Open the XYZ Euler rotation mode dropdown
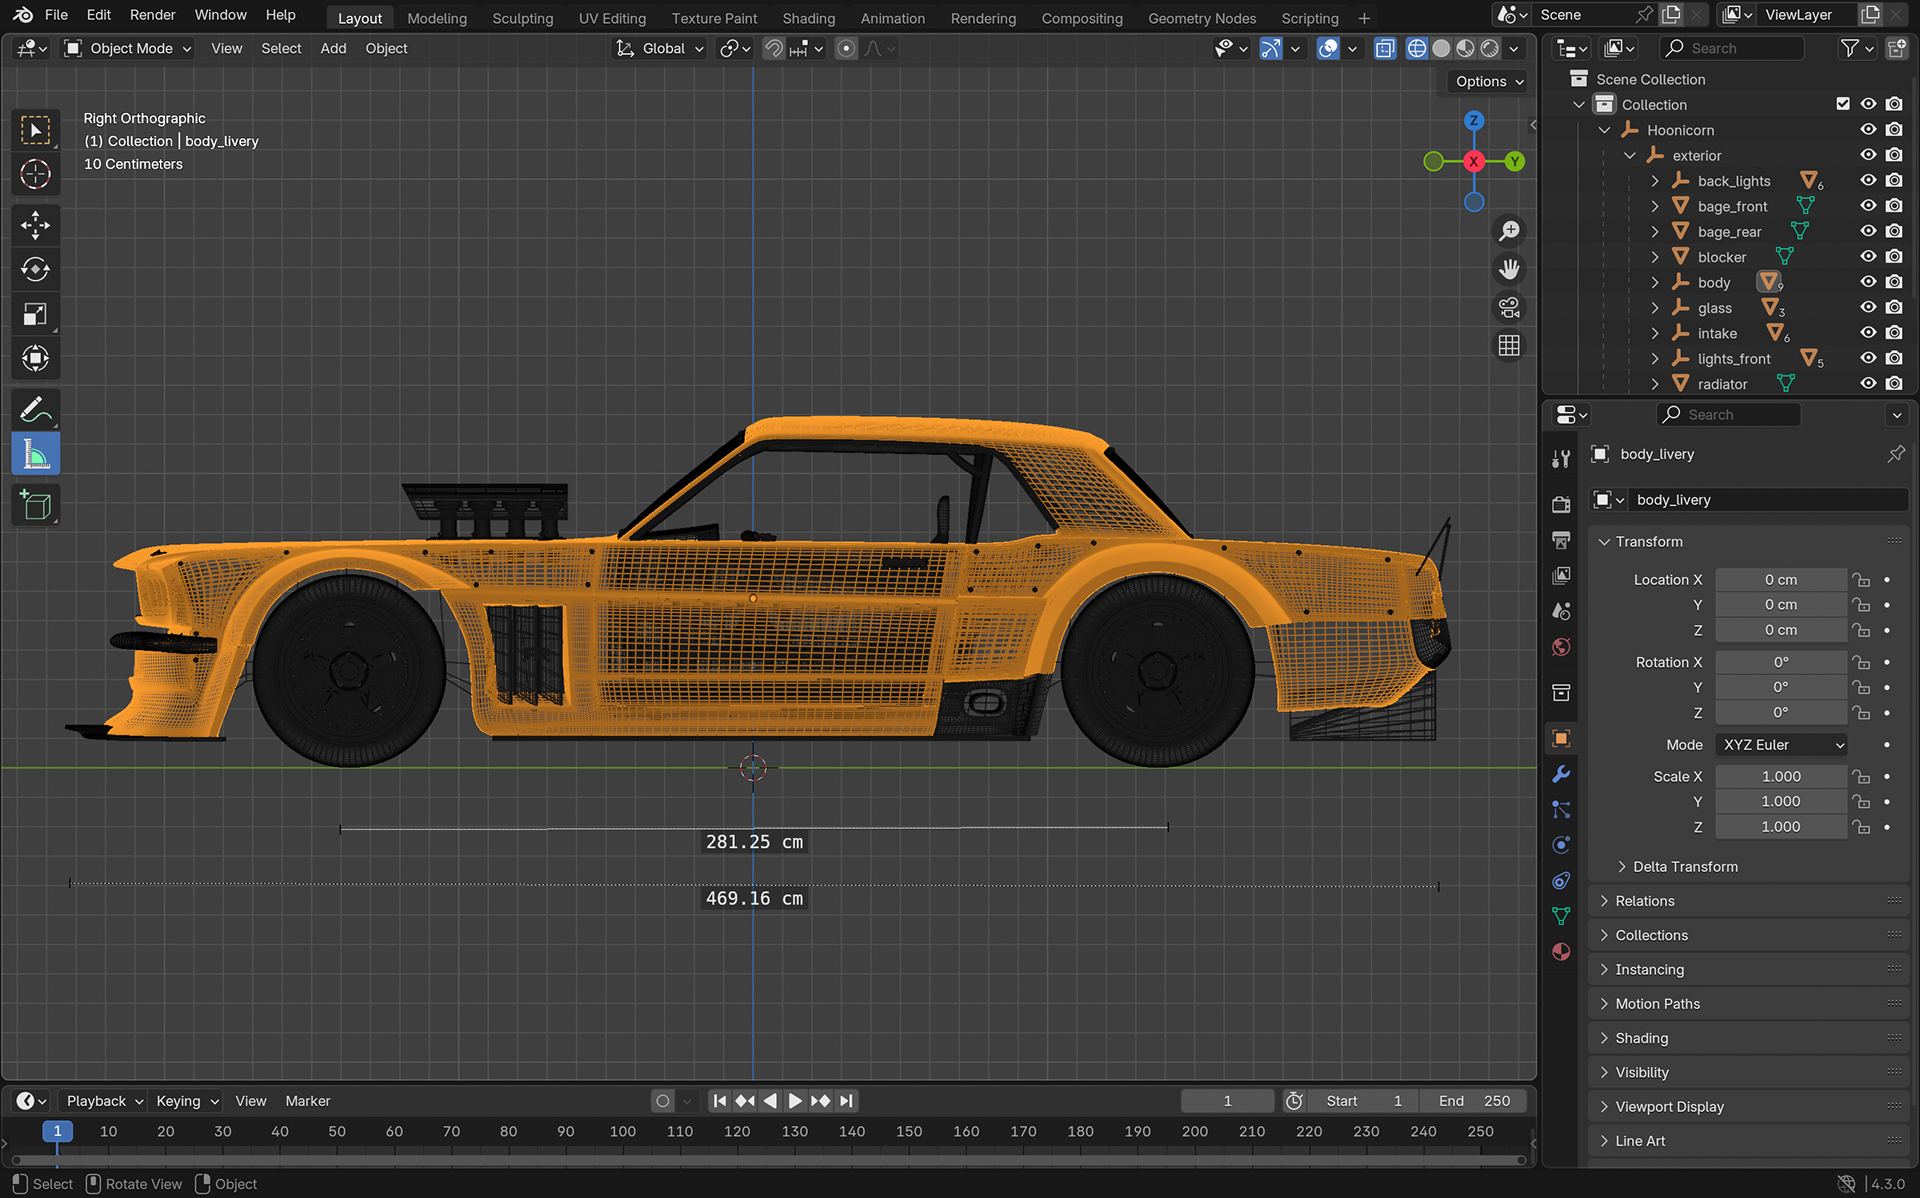 coord(1782,745)
